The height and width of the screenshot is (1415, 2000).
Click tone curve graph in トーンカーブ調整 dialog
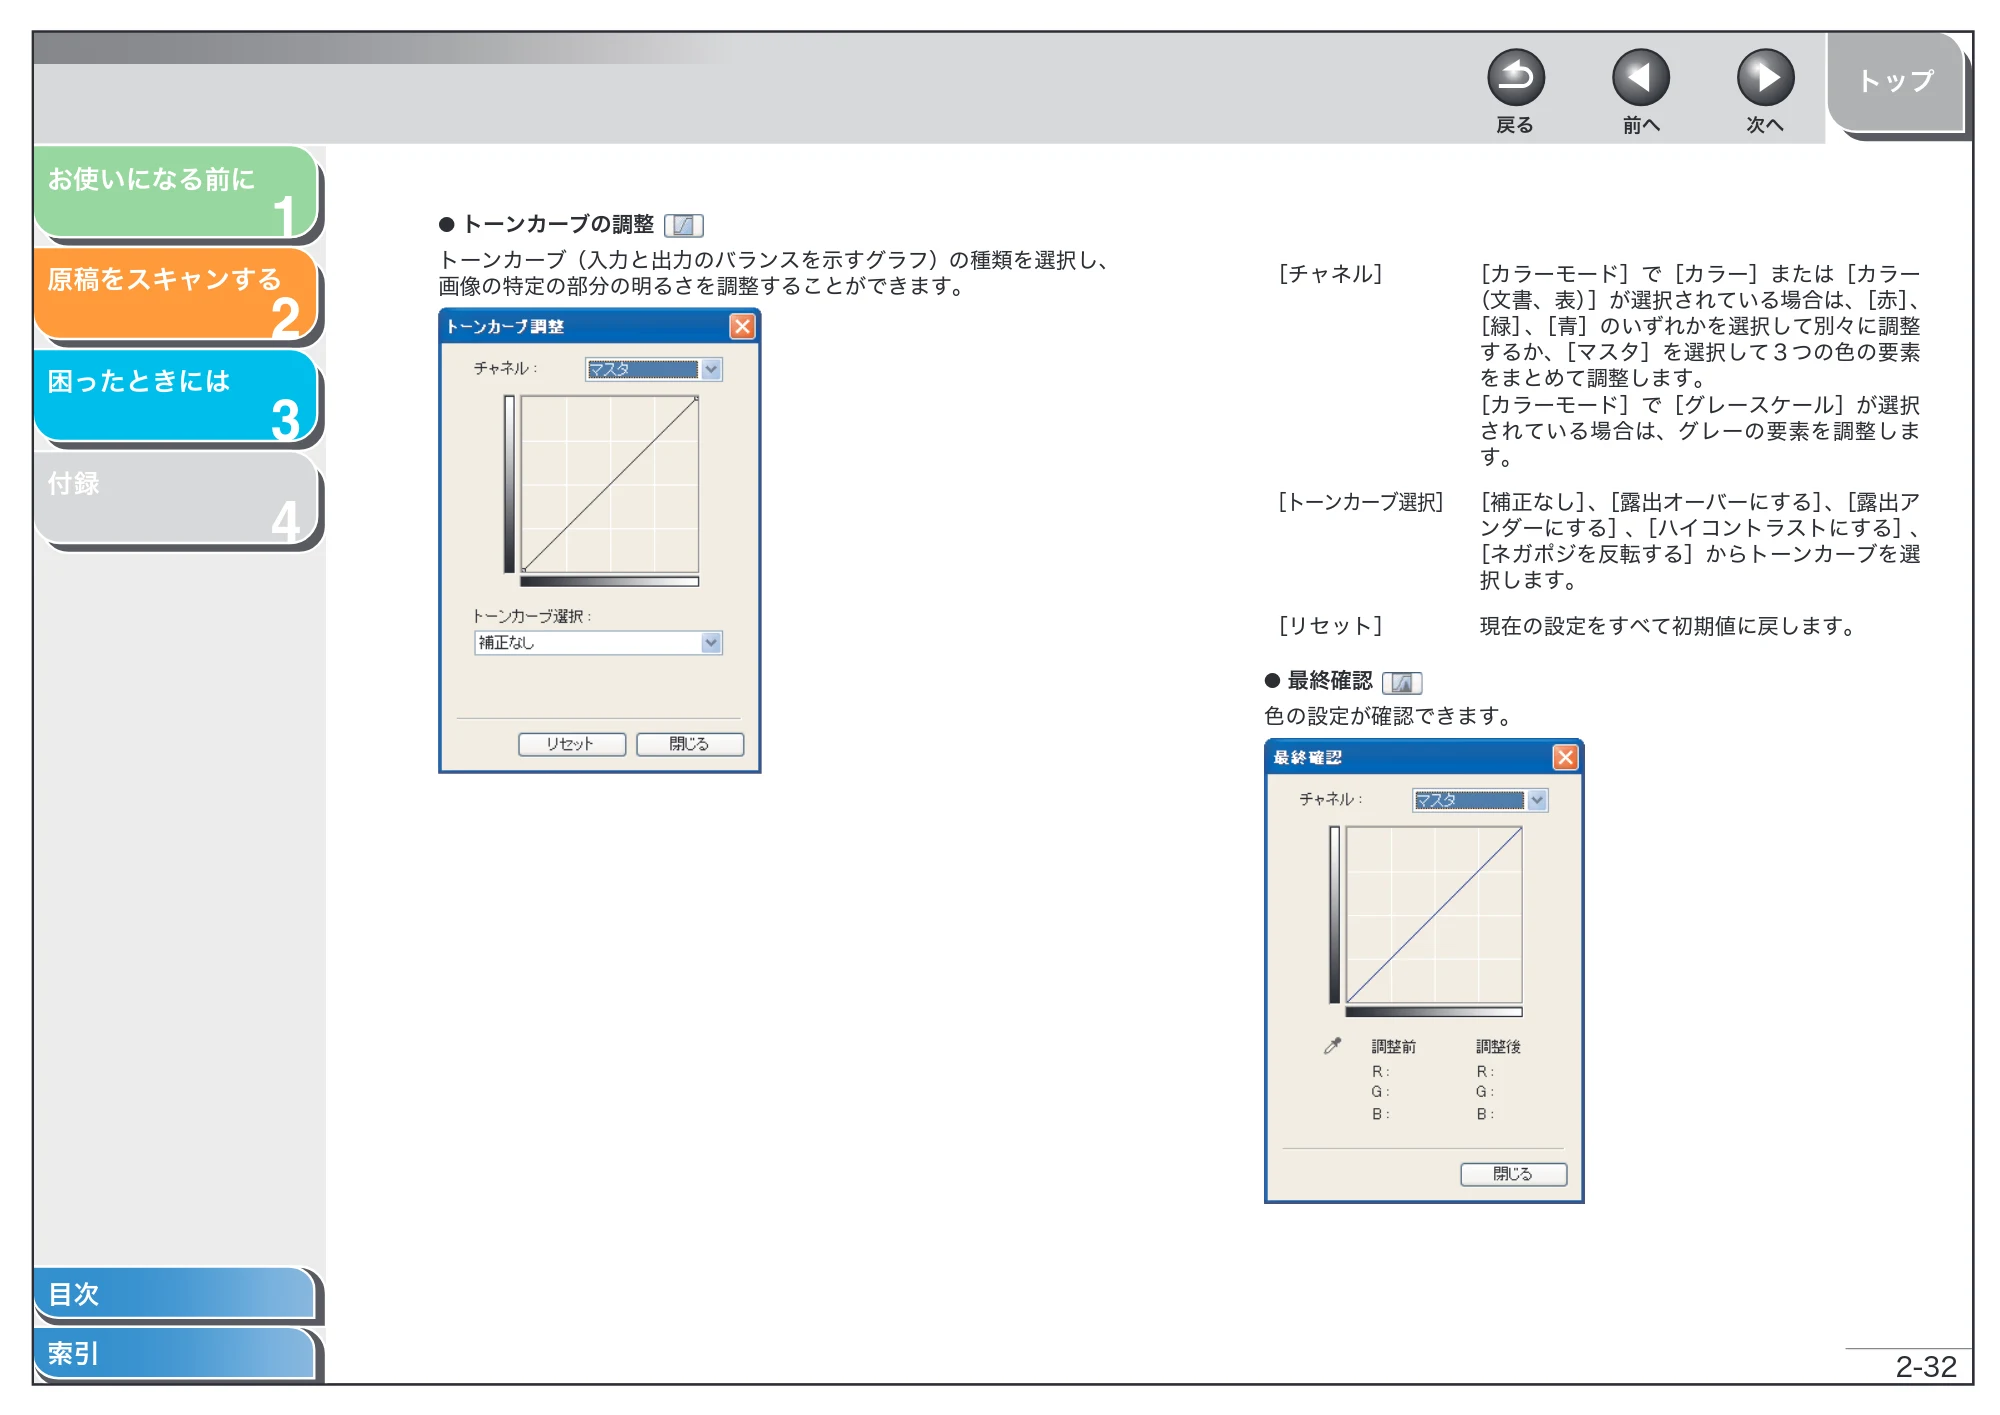point(609,485)
